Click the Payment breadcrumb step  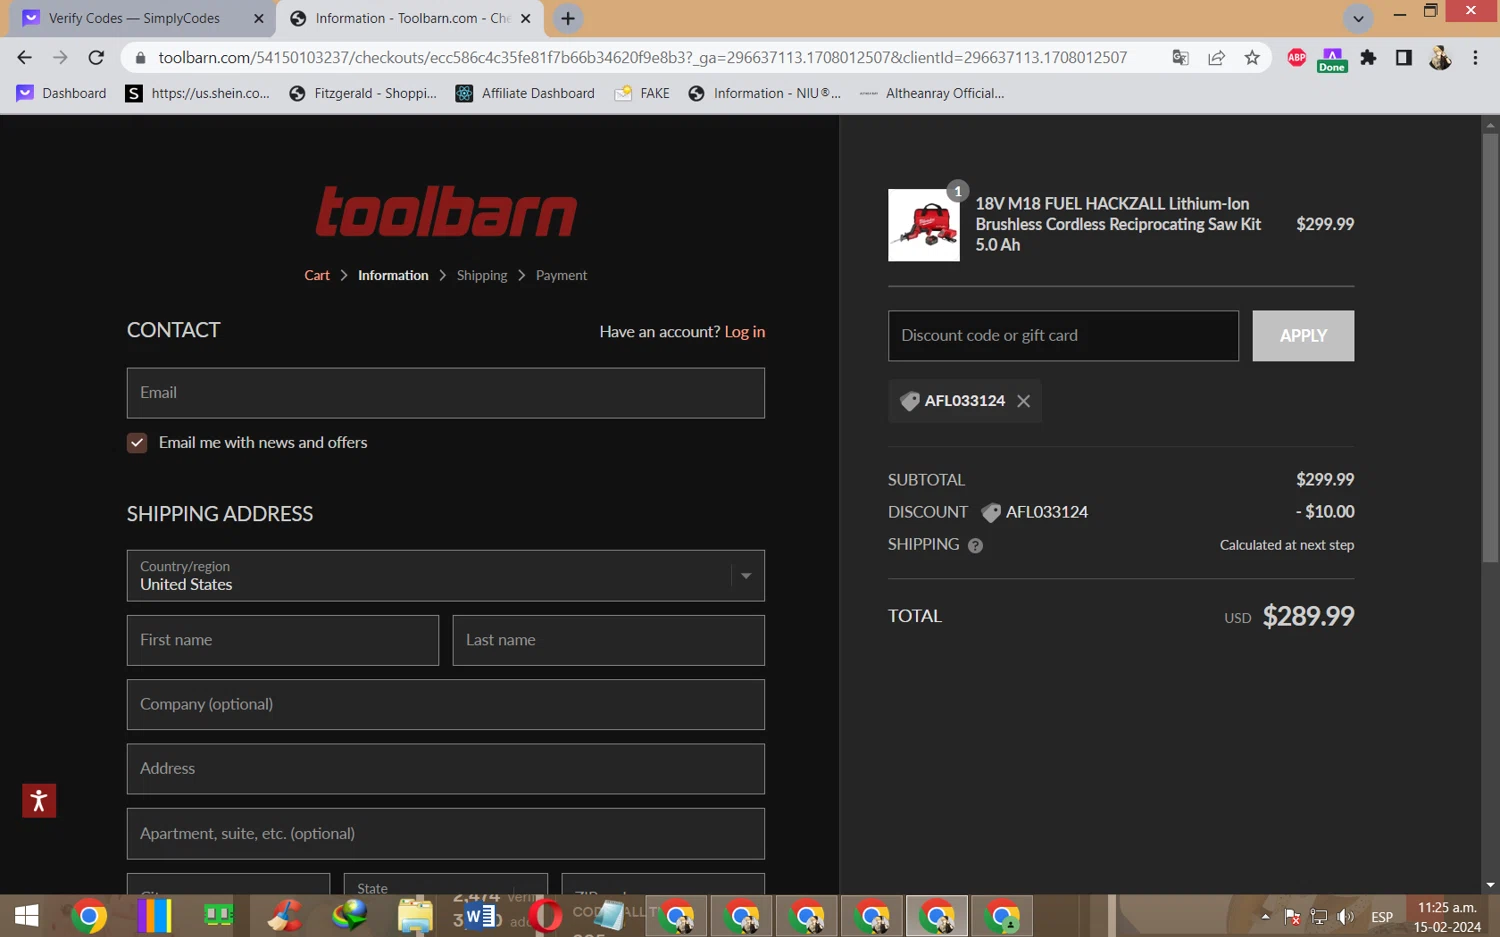click(561, 275)
